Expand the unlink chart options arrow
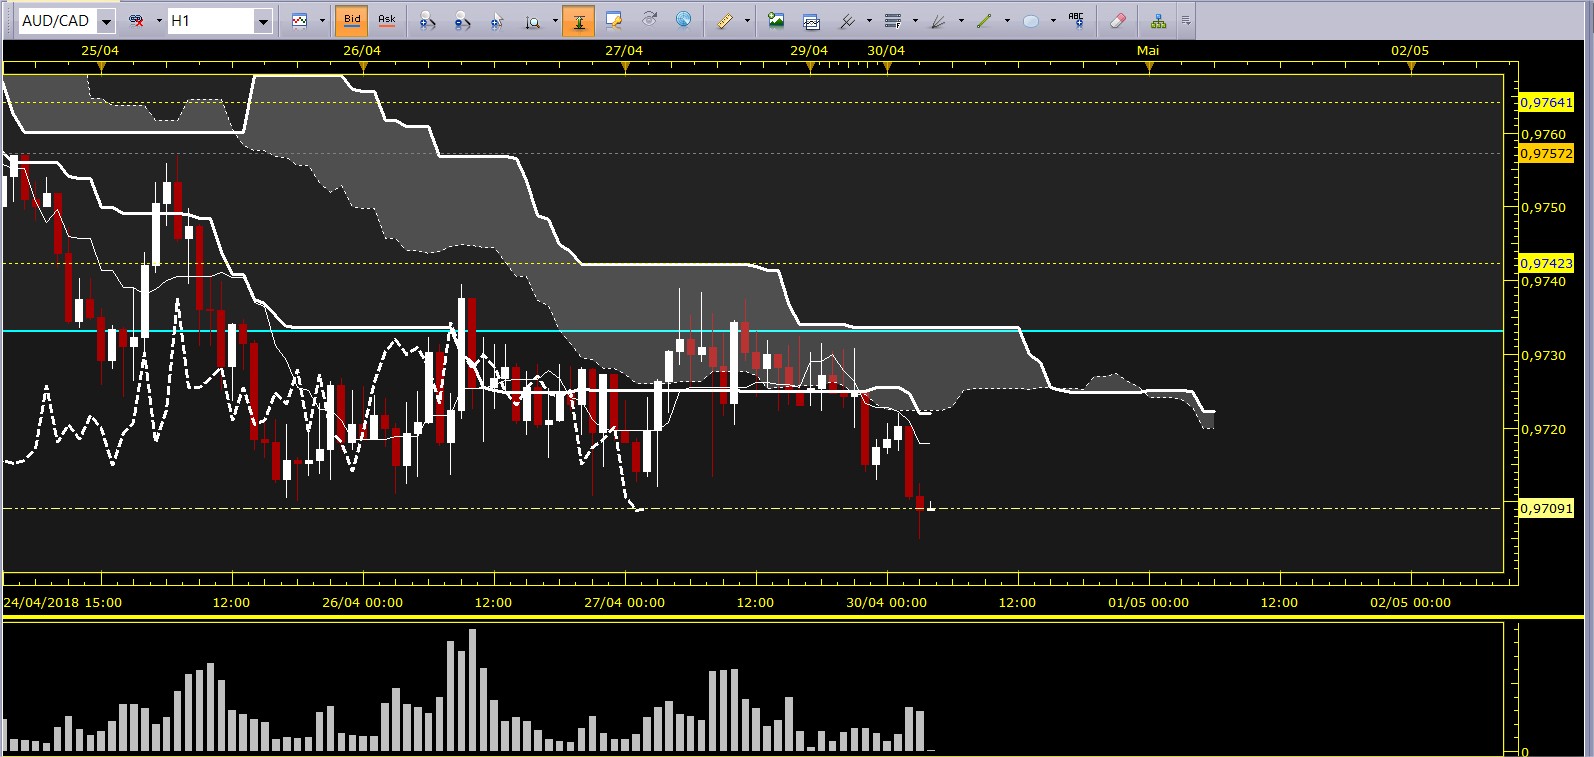The image size is (1594, 757). pyautogui.click(x=158, y=21)
